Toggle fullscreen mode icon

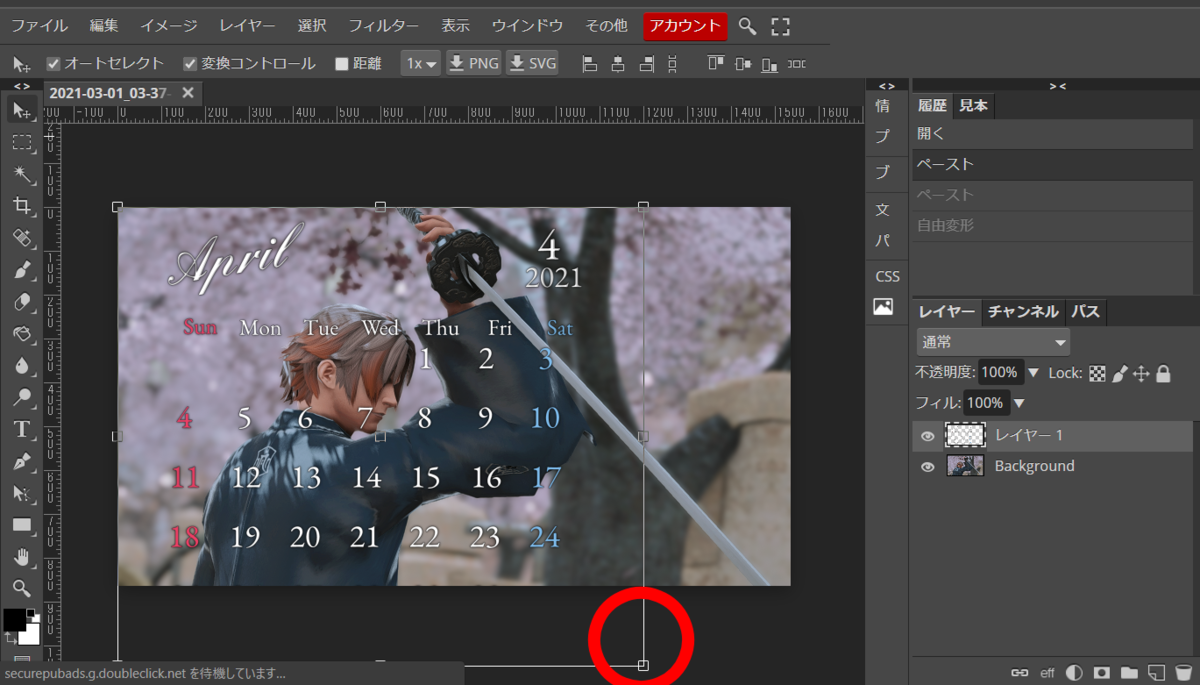pyautogui.click(x=780, y=26)
